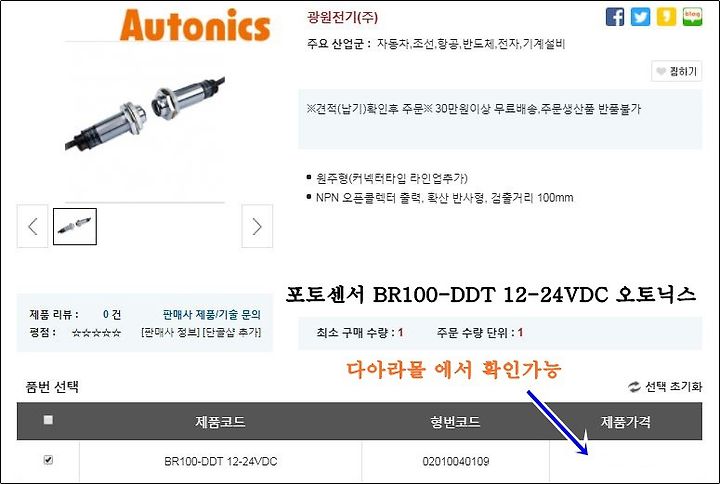
Task: Open the 판매사 정보 link
Action: [x=170, y=332]
